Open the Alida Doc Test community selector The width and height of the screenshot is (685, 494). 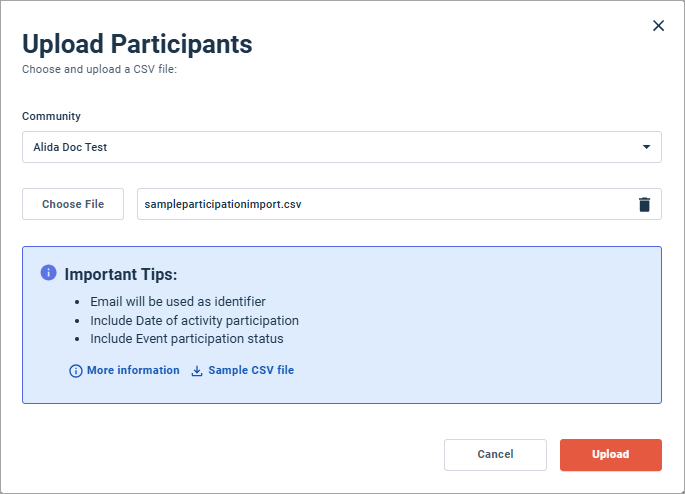[x=342, y=147]
